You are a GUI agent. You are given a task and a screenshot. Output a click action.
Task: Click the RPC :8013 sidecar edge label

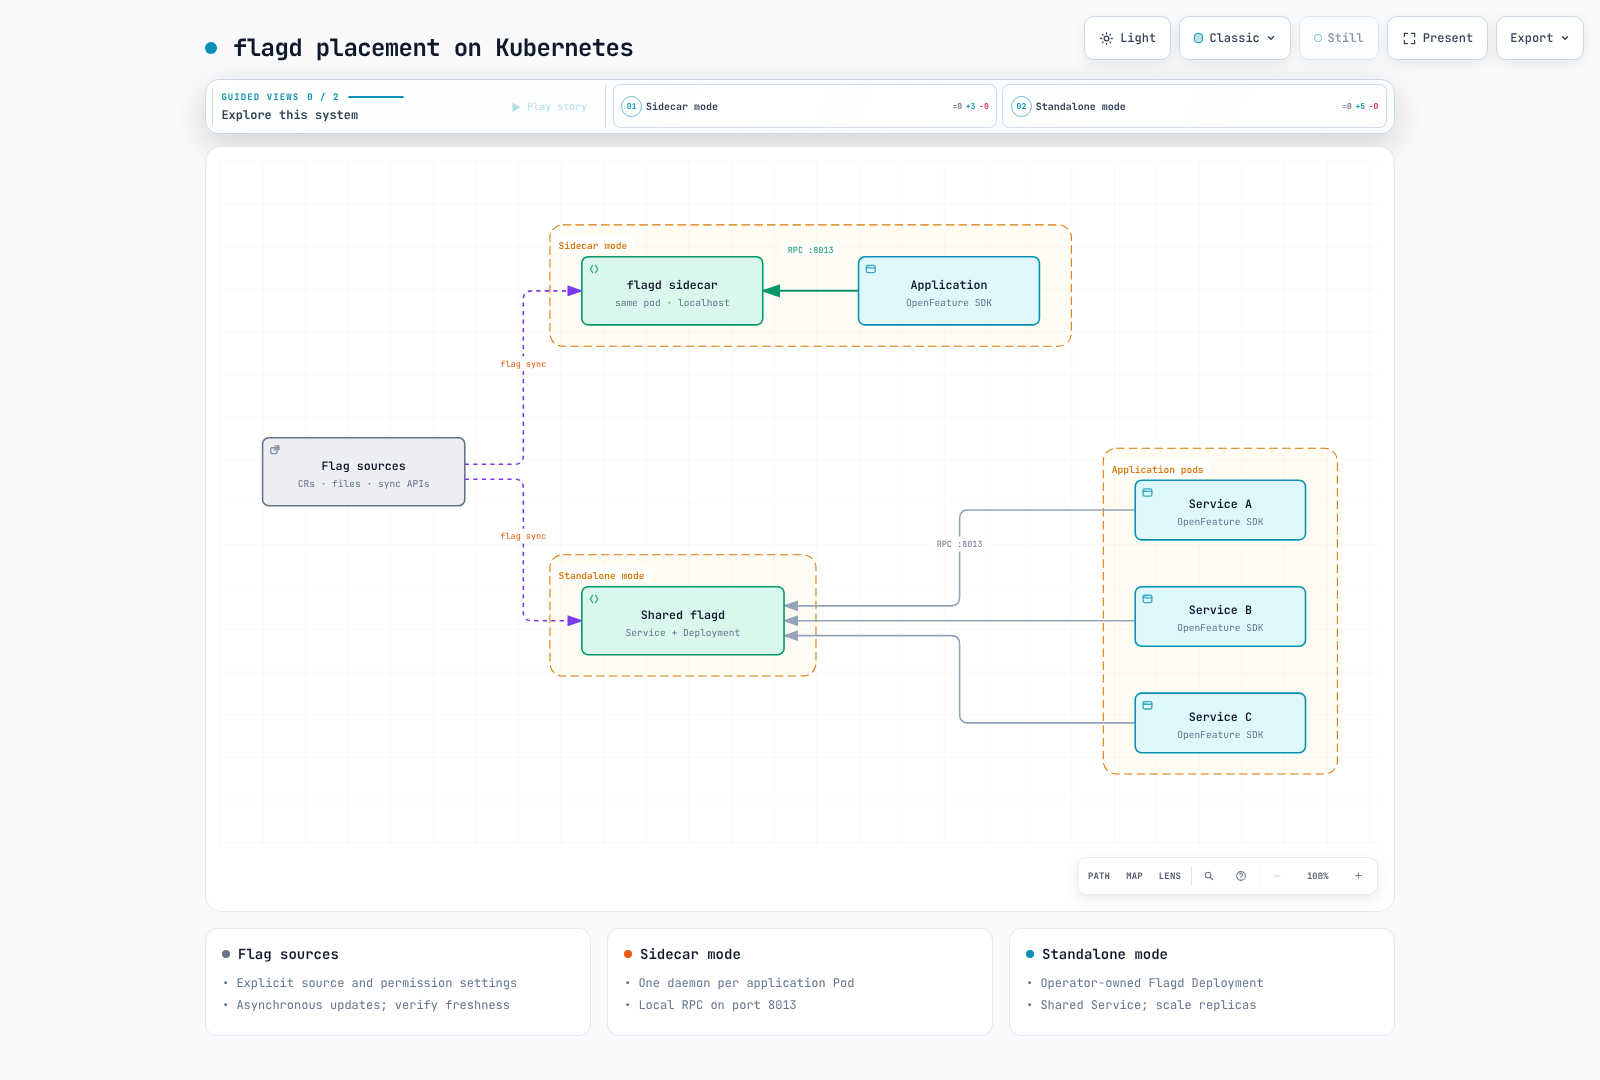810,250
